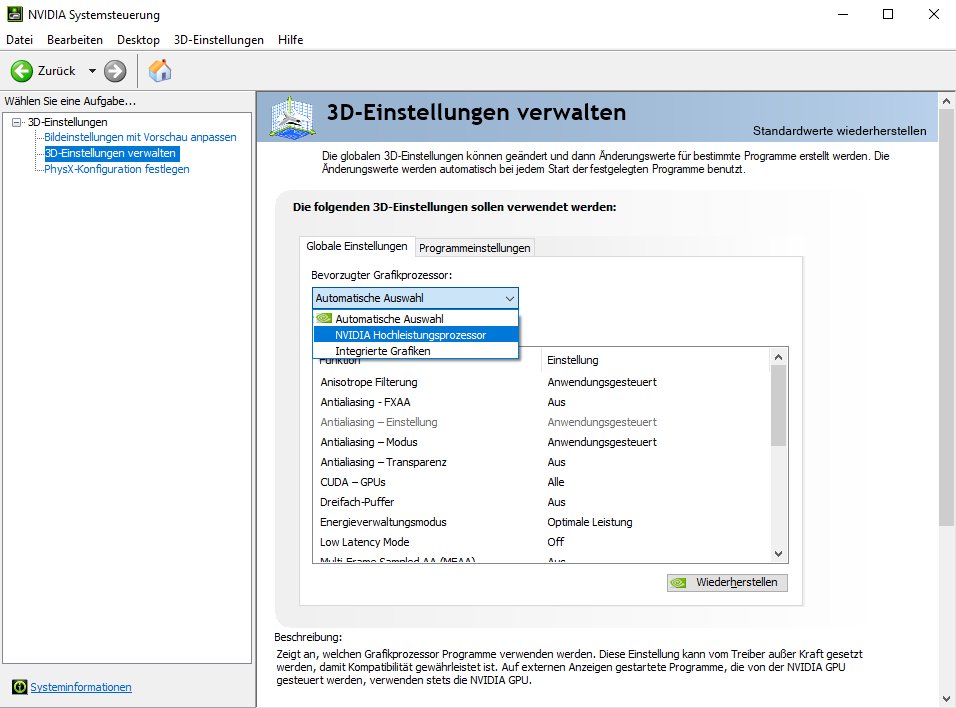Select the Energieverwaltungsmodus row
This screenshot has width=956, height=708.
[541, 522]
